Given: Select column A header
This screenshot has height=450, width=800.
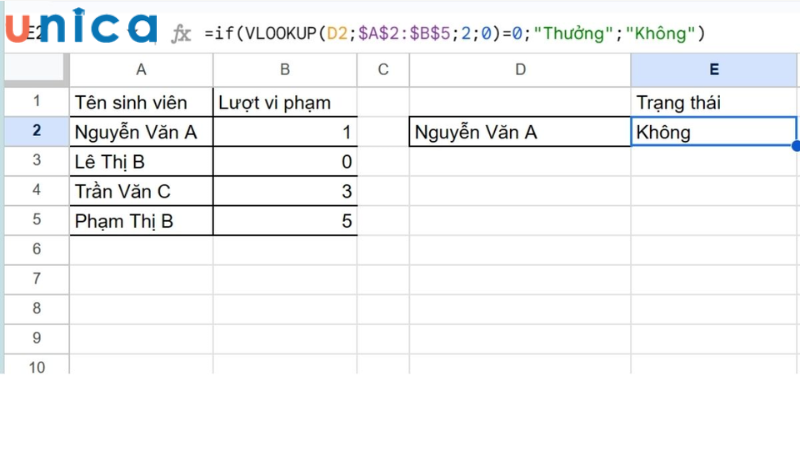Looking at the screenshot, I should click(141, 69).
